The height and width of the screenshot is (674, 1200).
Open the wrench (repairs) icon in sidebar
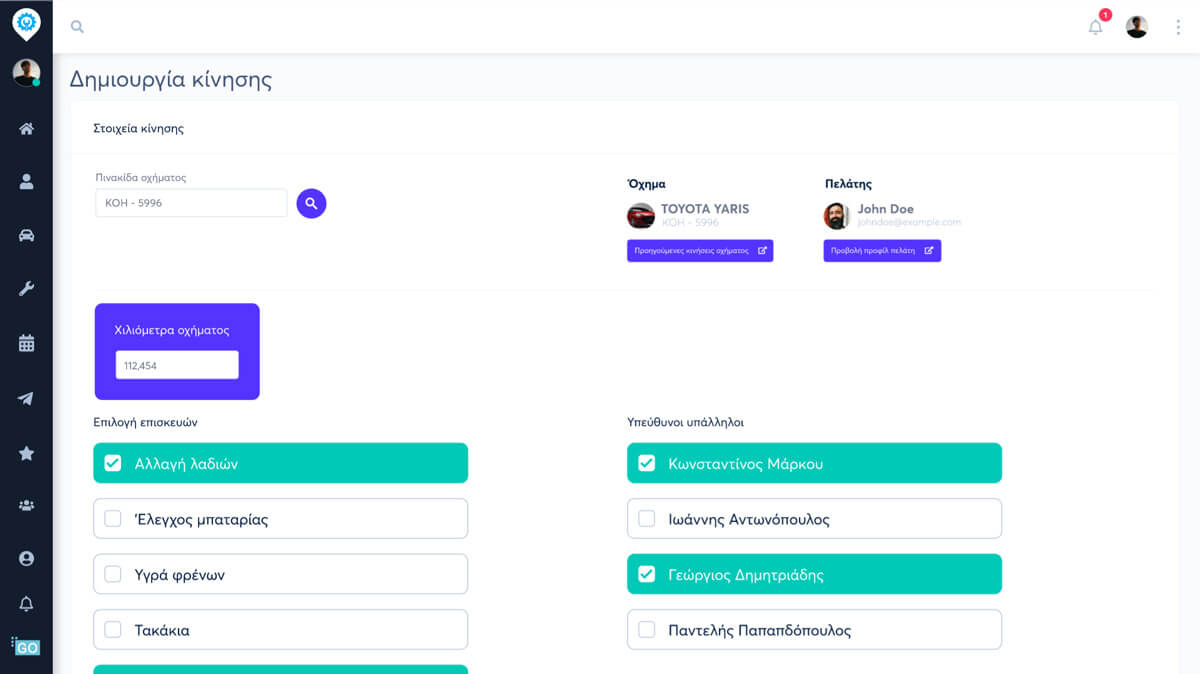(26, 288)
